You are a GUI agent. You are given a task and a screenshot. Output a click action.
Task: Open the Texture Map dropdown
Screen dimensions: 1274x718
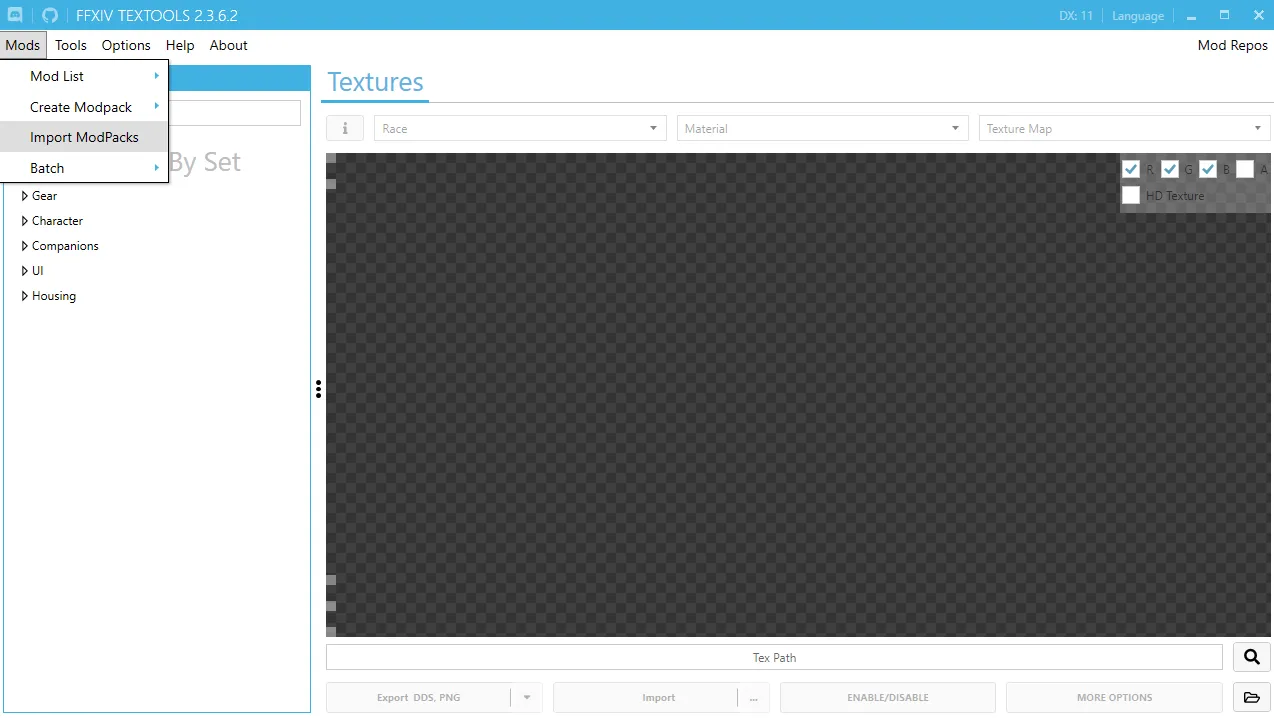1124,128
